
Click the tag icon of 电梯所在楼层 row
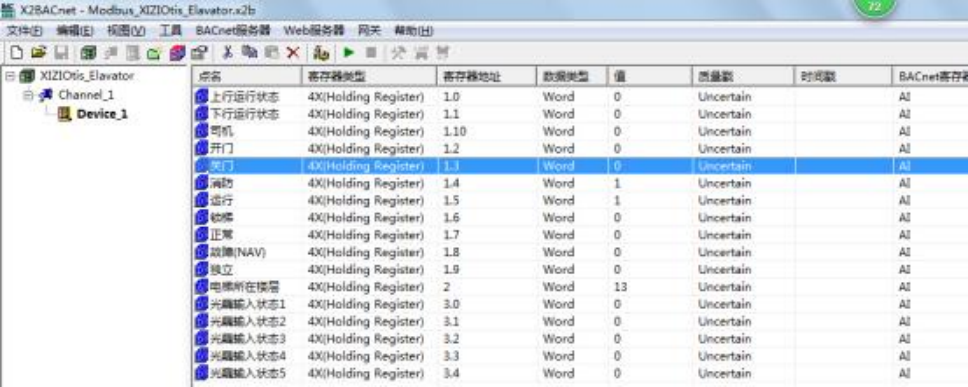pyautogui.click(x=202, y=287)
